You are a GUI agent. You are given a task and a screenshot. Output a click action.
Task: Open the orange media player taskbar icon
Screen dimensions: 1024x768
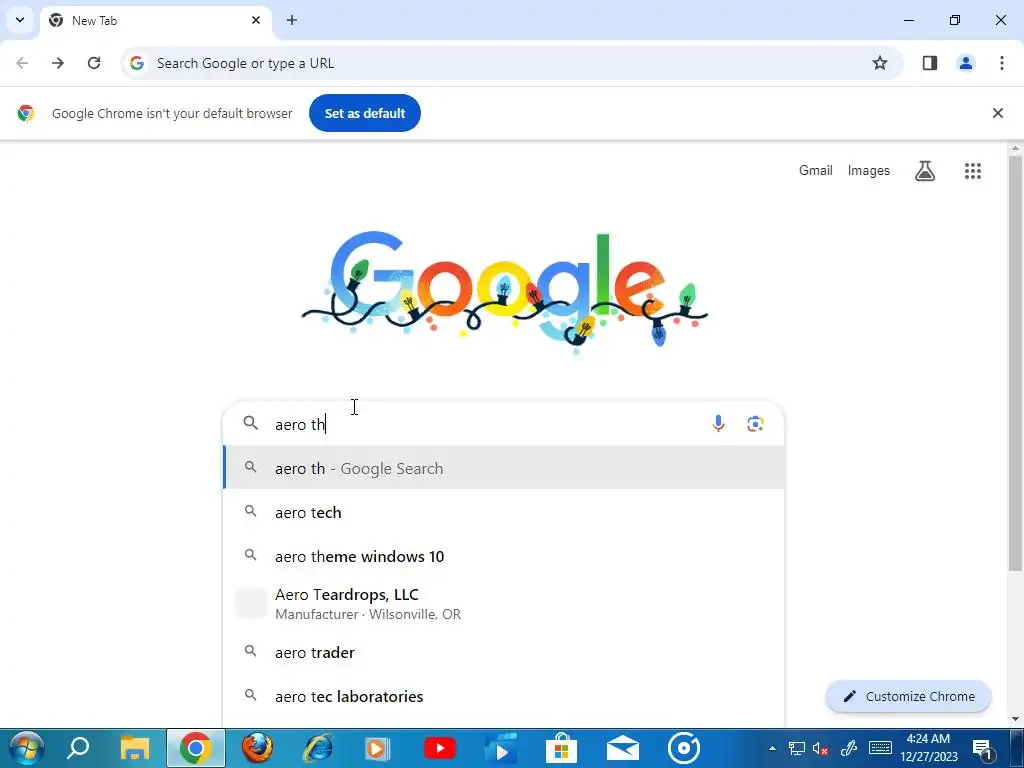[x=378, y=748]
